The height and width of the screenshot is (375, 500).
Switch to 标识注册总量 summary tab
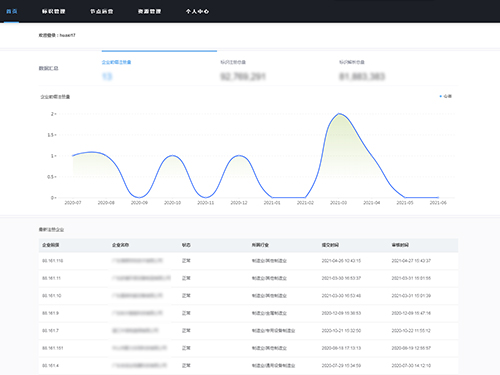pyautogui.click(x=233, y=62)
